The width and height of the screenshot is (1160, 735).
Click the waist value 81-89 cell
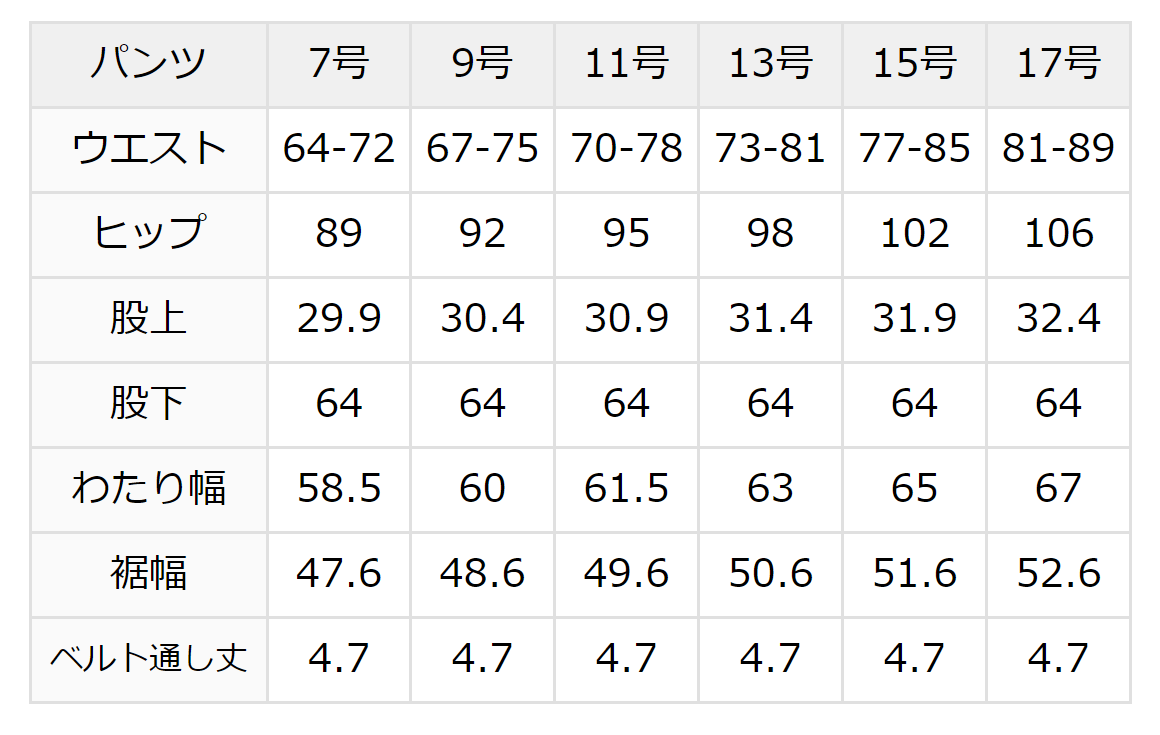tap(1059, 150)
